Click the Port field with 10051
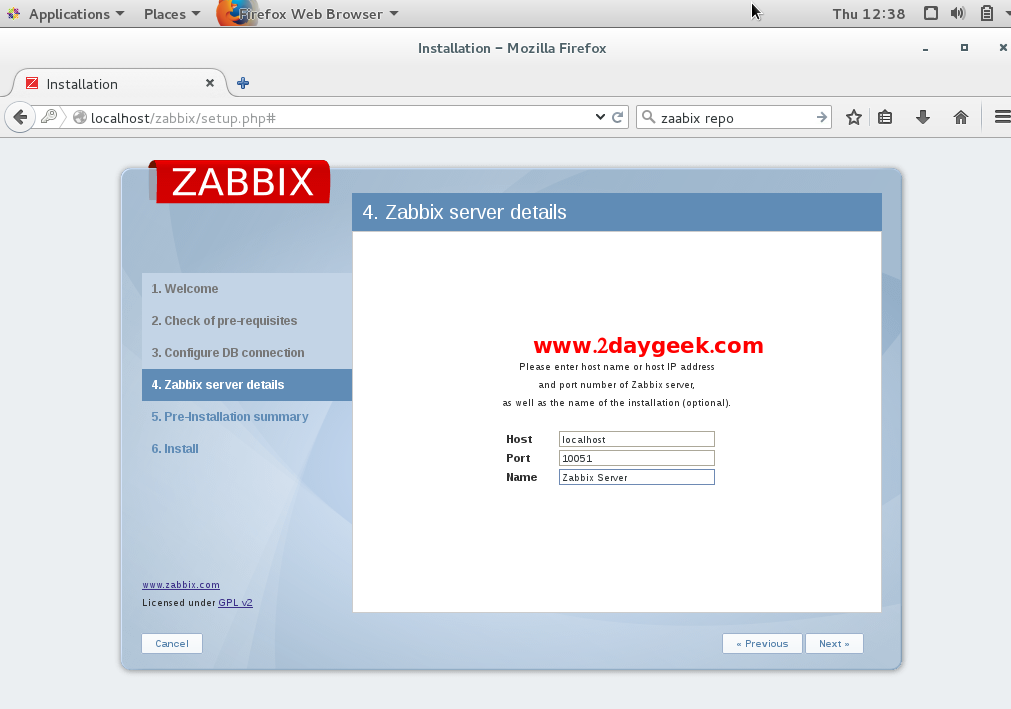 tap(636, 458)
